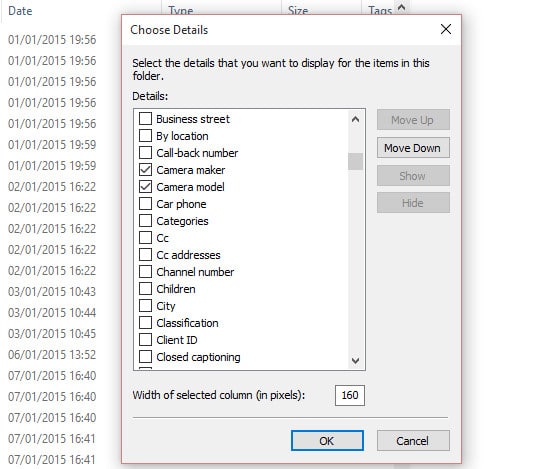The width and height of the screenshot is (546, 469).
Task: Click the details list scroll up arrow
Action: (355, 120)
